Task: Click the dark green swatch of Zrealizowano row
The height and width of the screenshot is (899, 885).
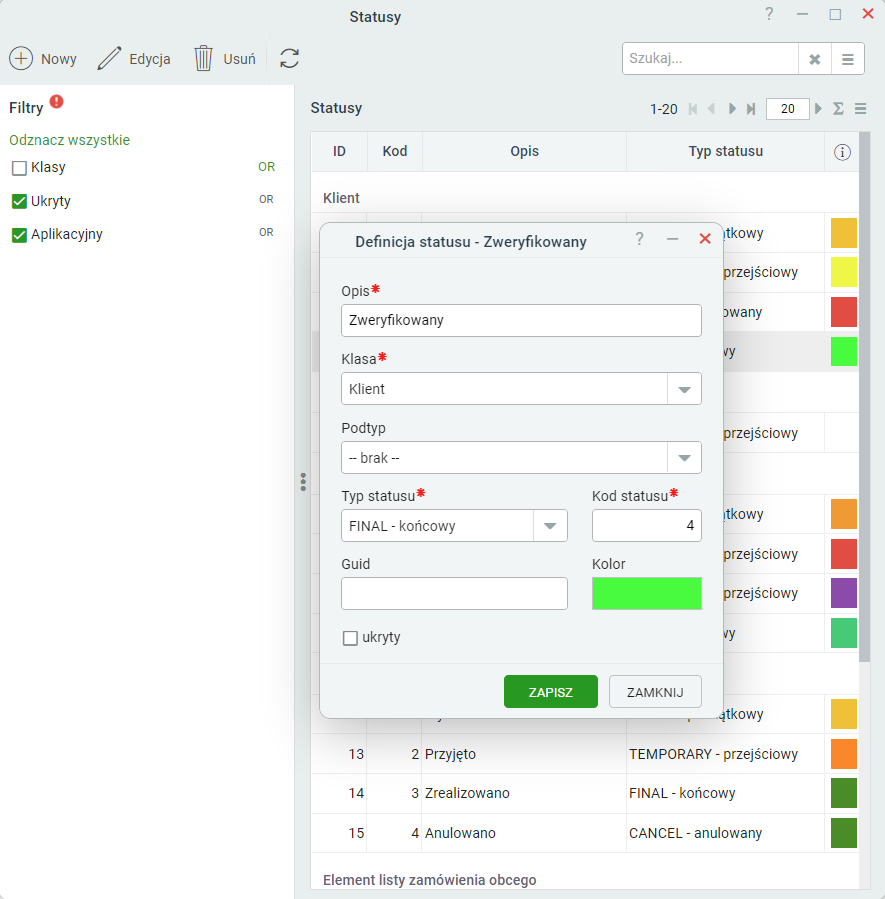Action: coord(844,793)
